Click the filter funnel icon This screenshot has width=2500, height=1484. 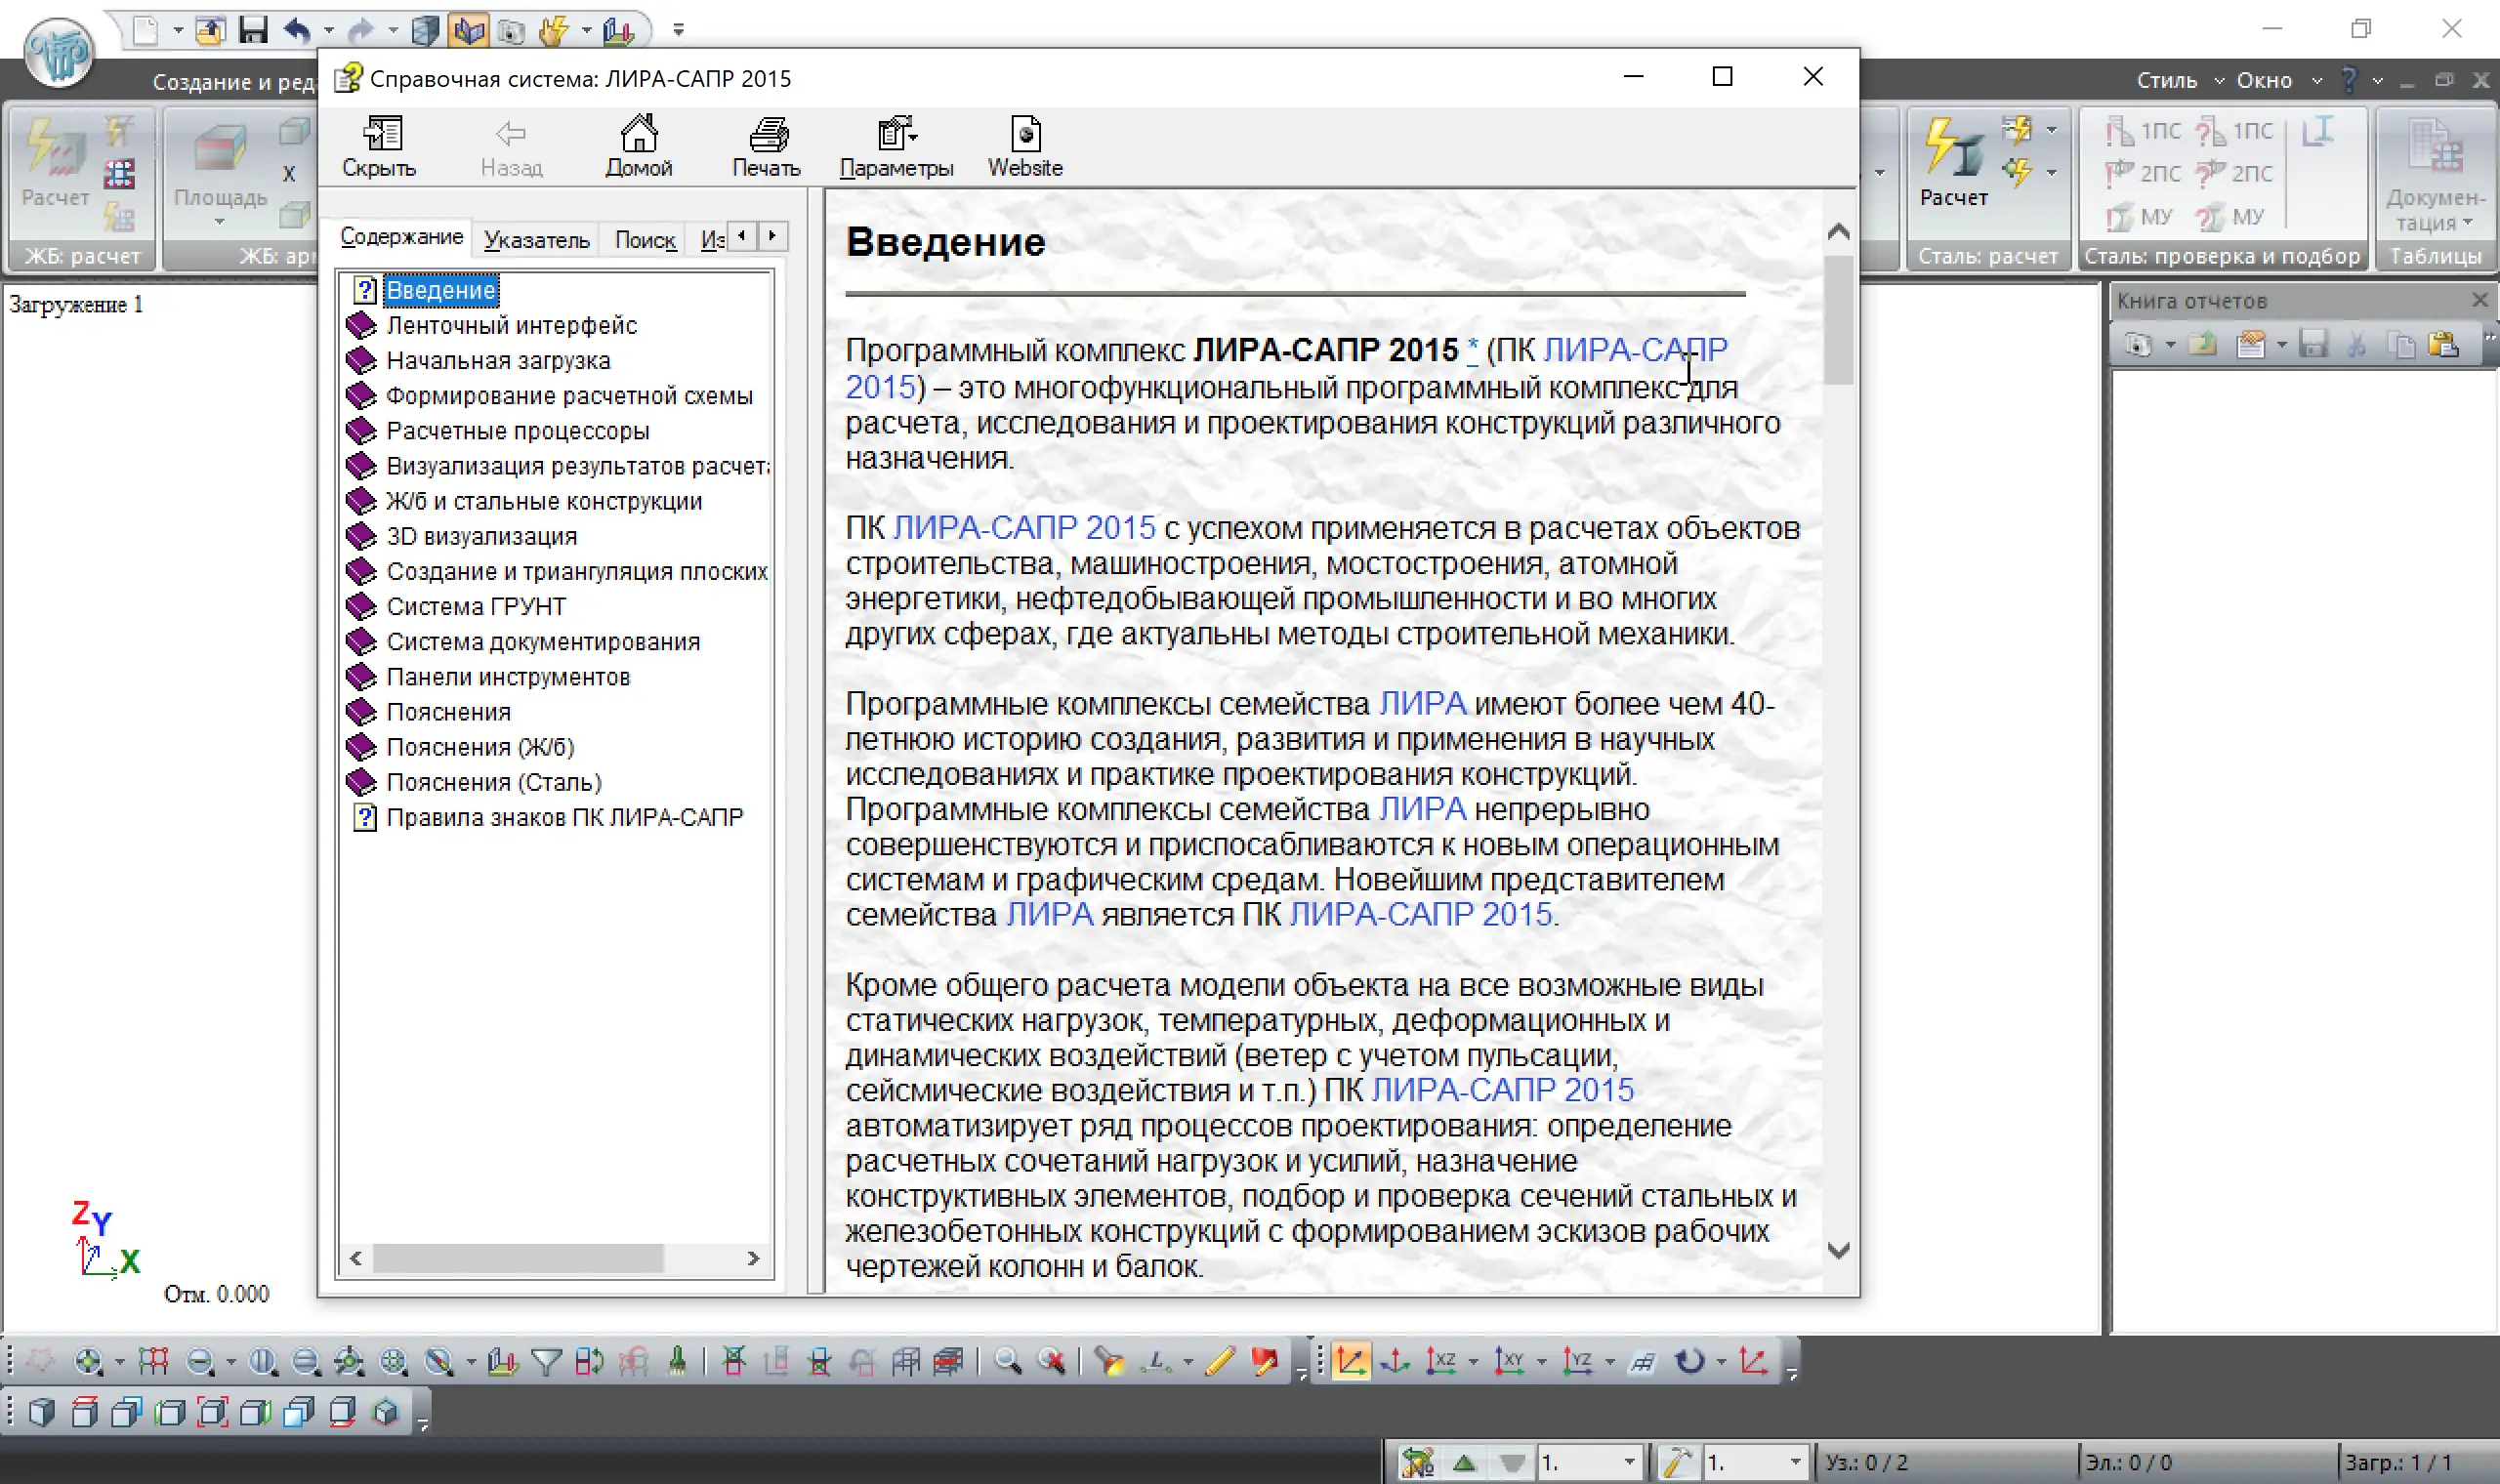546,1361
